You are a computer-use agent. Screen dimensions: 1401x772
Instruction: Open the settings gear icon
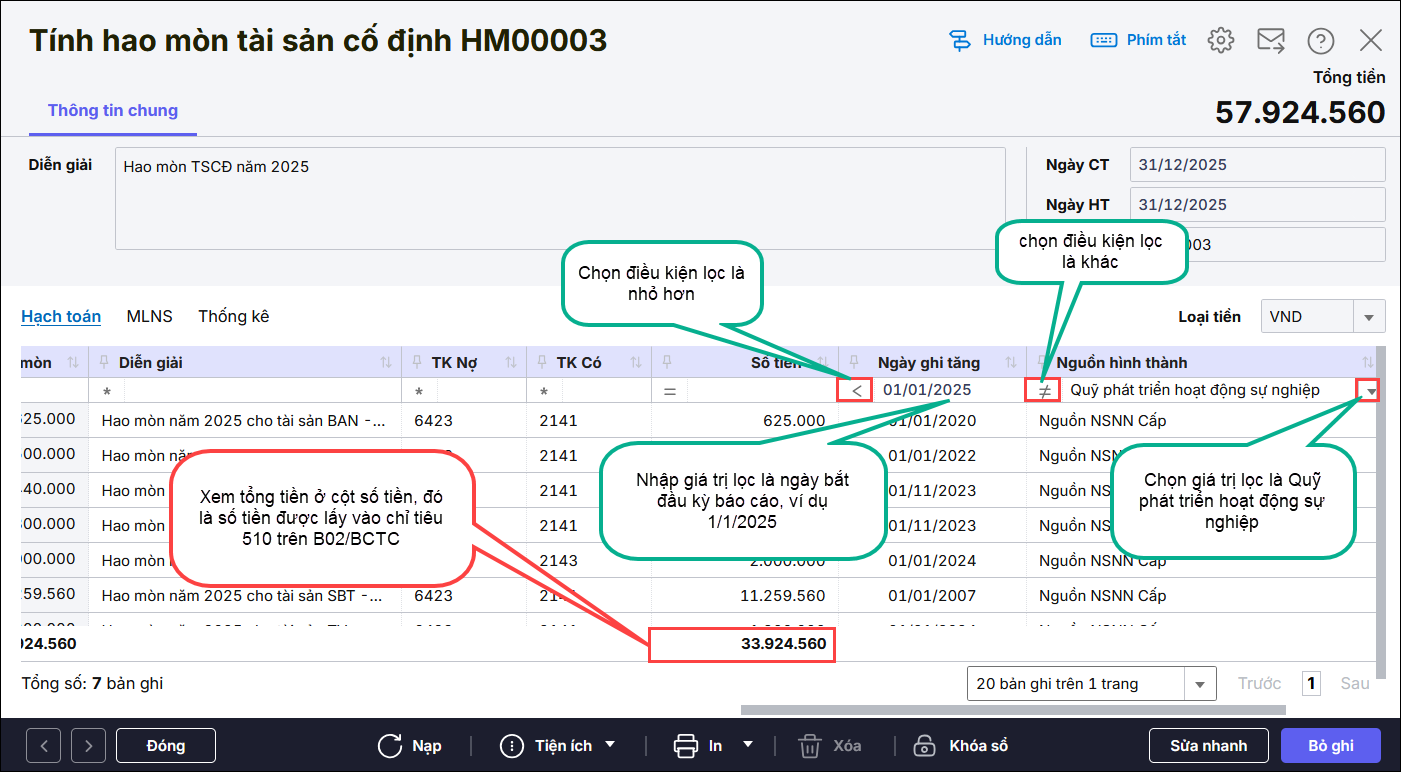point(1220,40)
